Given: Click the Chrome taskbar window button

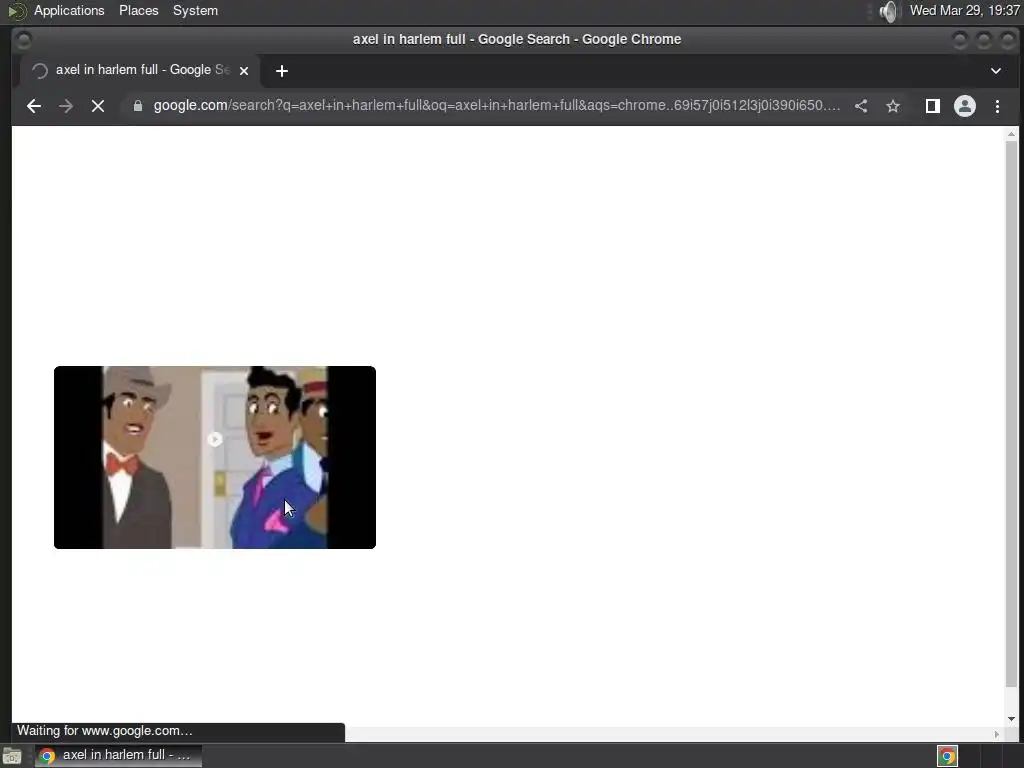Looking at the screenshot, I should pyautogui.click(x=118, y=756).
